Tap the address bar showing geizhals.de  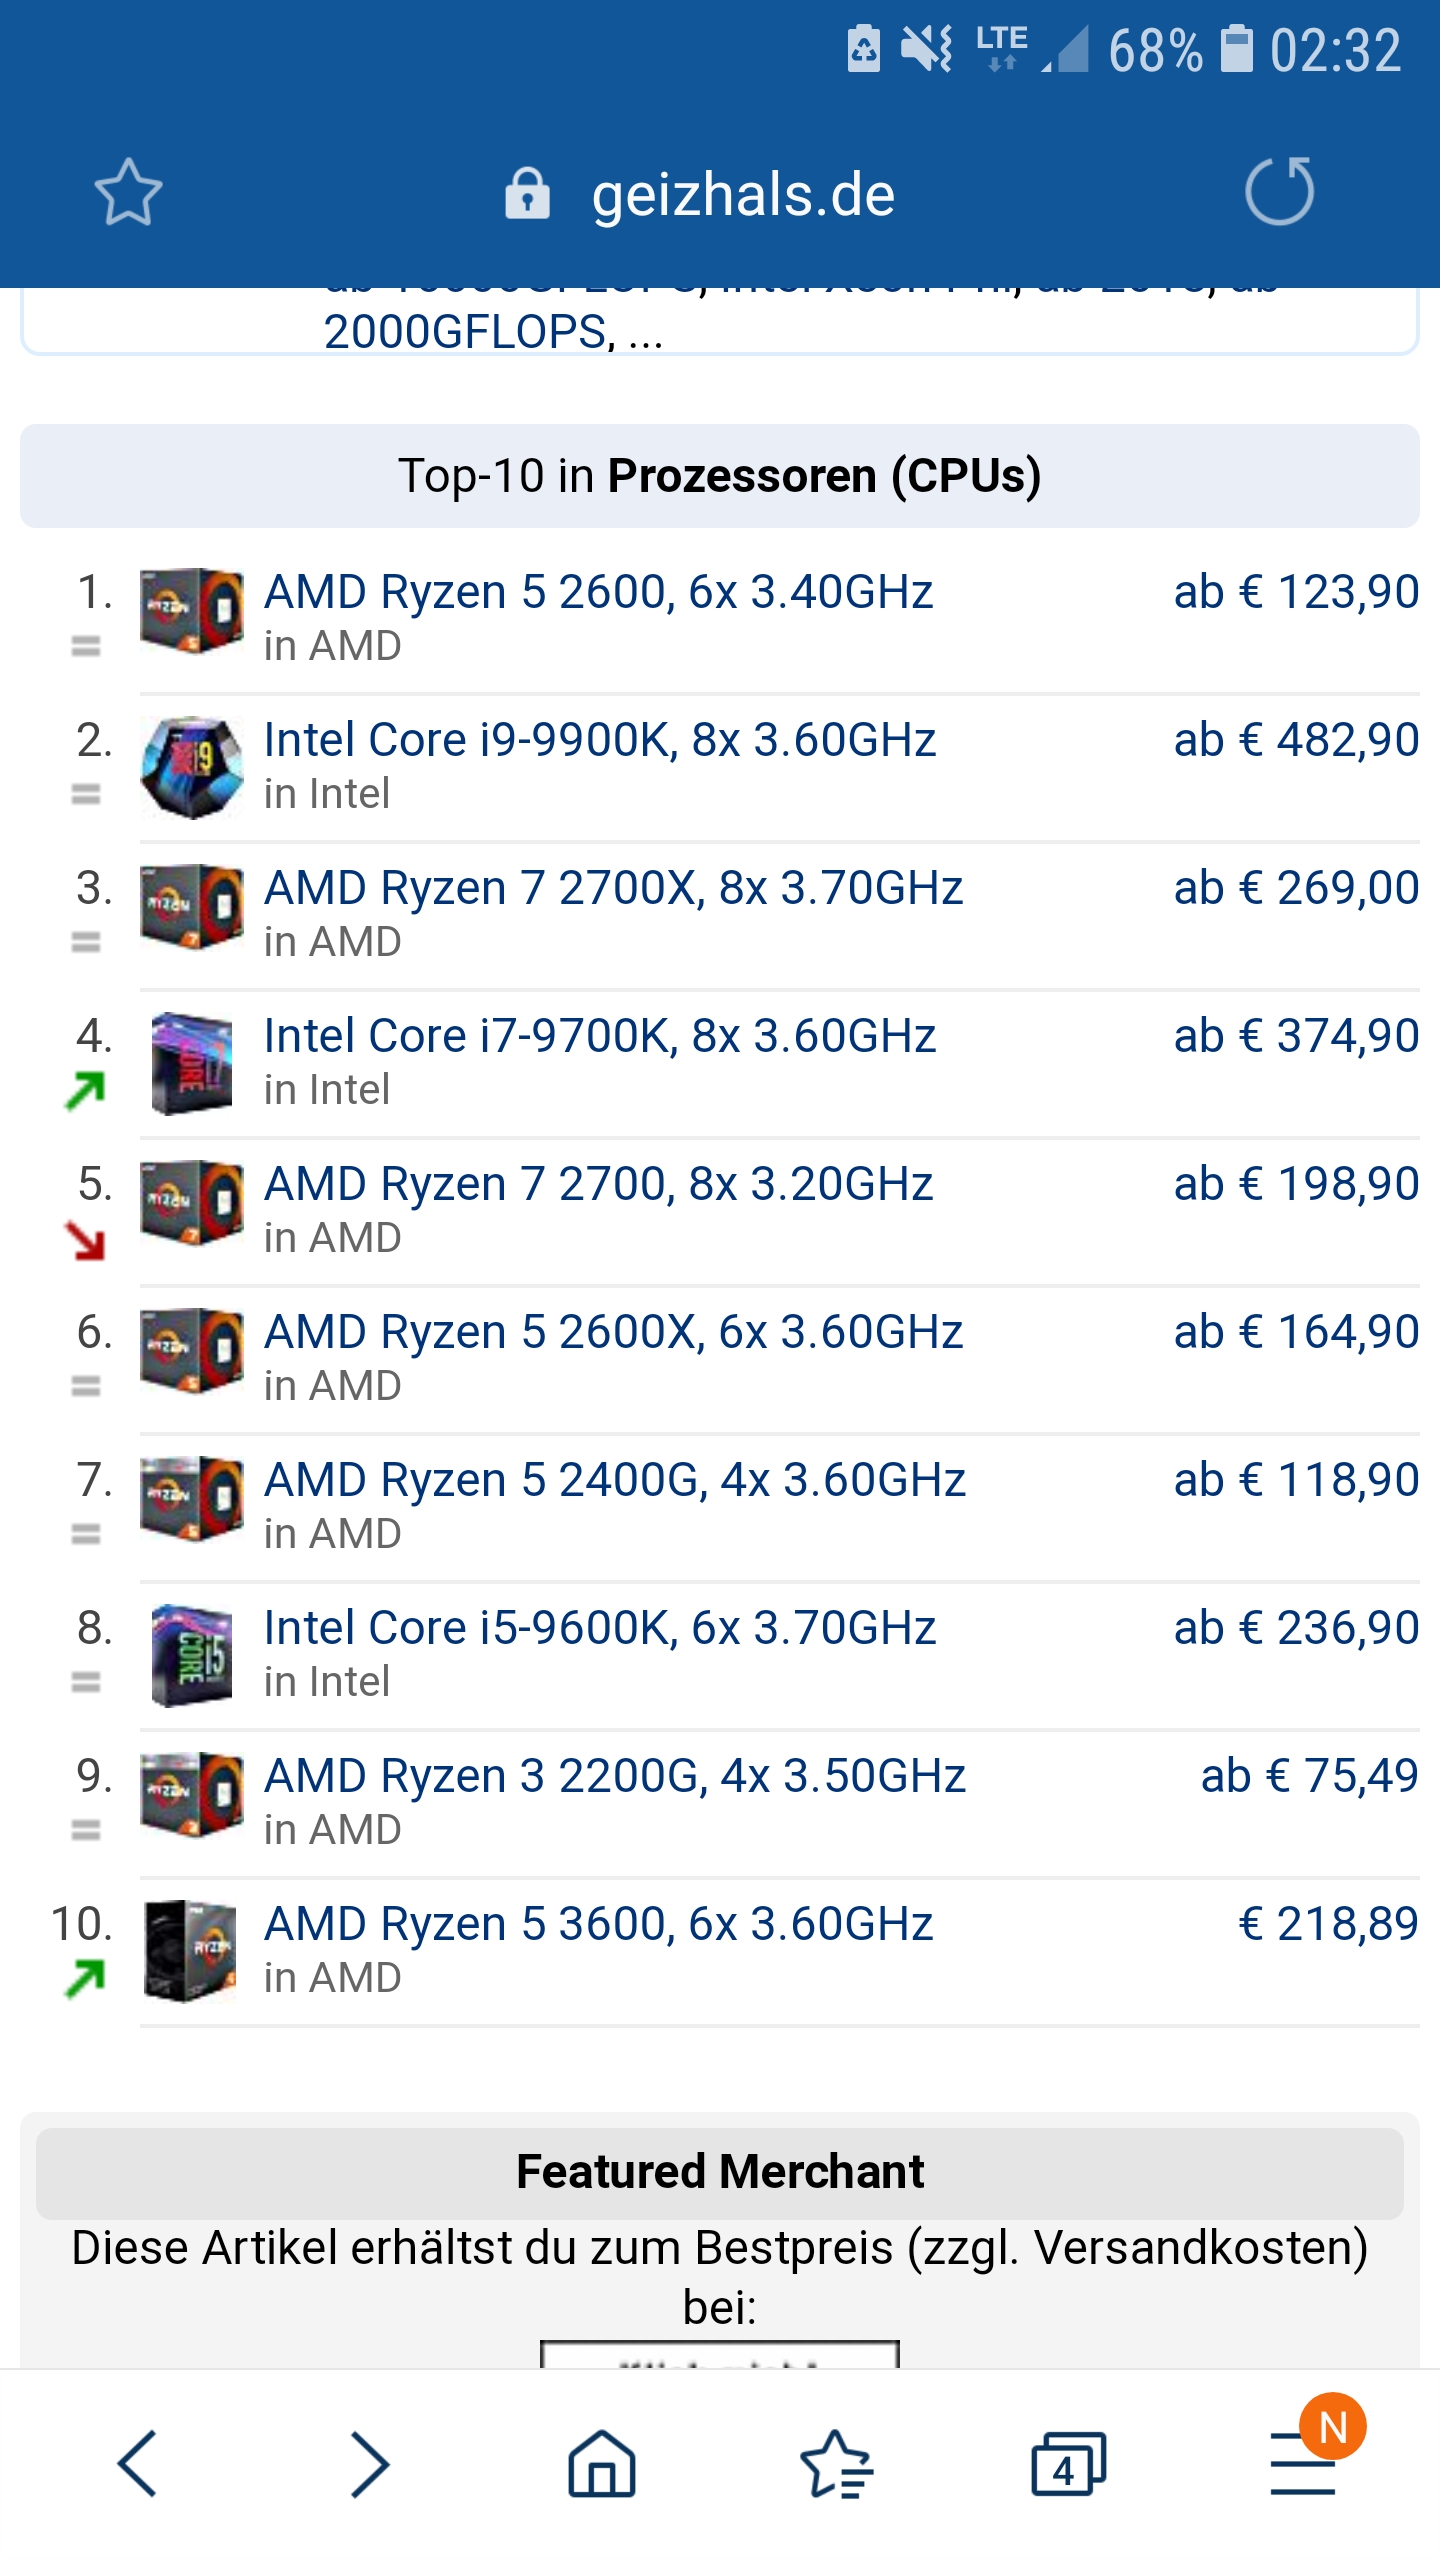click(740, 193)
